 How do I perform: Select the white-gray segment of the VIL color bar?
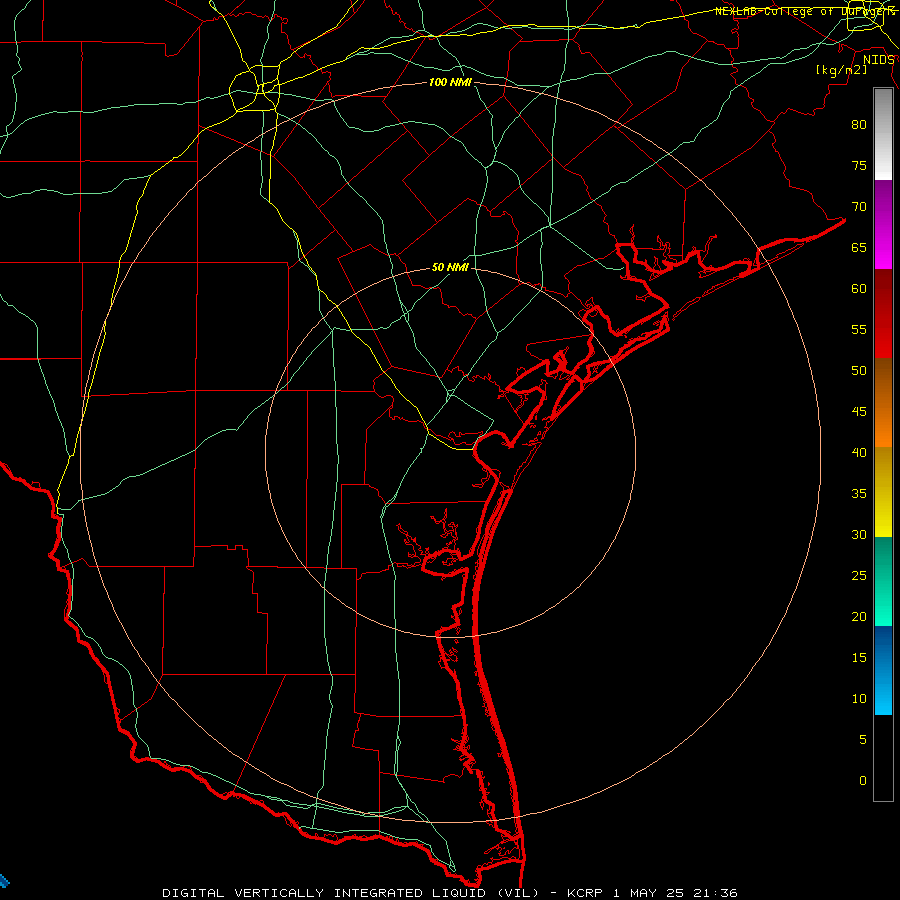[x=883, y=134]
